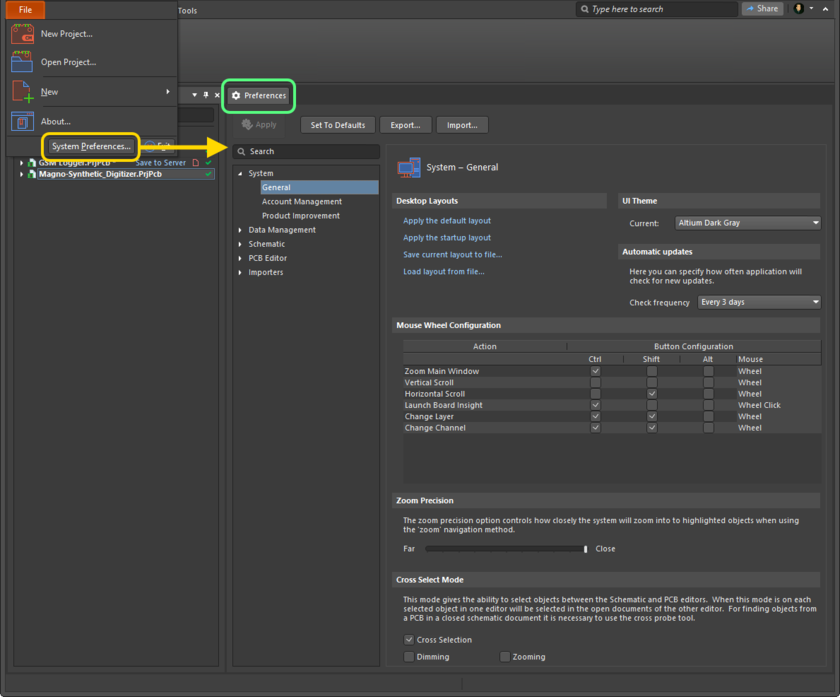Click the New document icon in File menu

[22, 92]
